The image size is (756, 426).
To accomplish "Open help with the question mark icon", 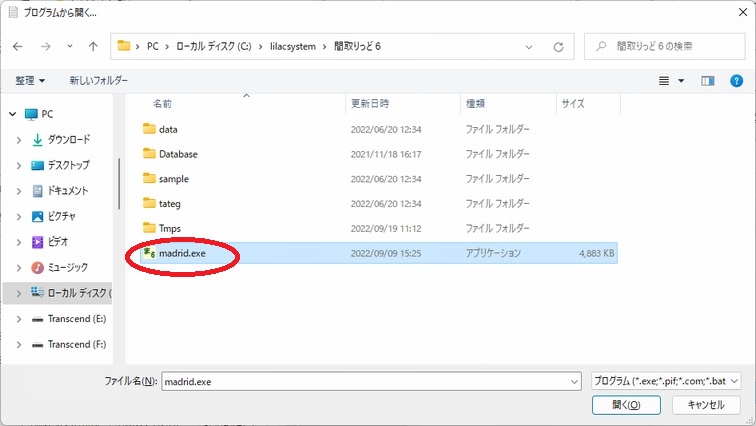I will tap(736, 81).
